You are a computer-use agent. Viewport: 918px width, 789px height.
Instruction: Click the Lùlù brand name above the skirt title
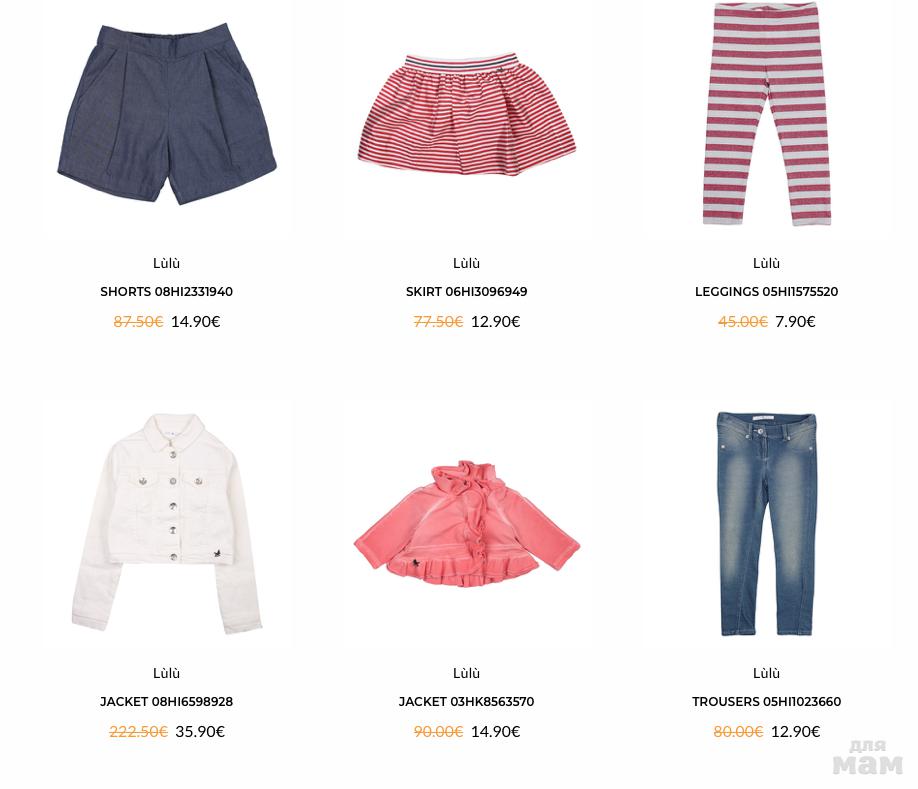point(467,263)
